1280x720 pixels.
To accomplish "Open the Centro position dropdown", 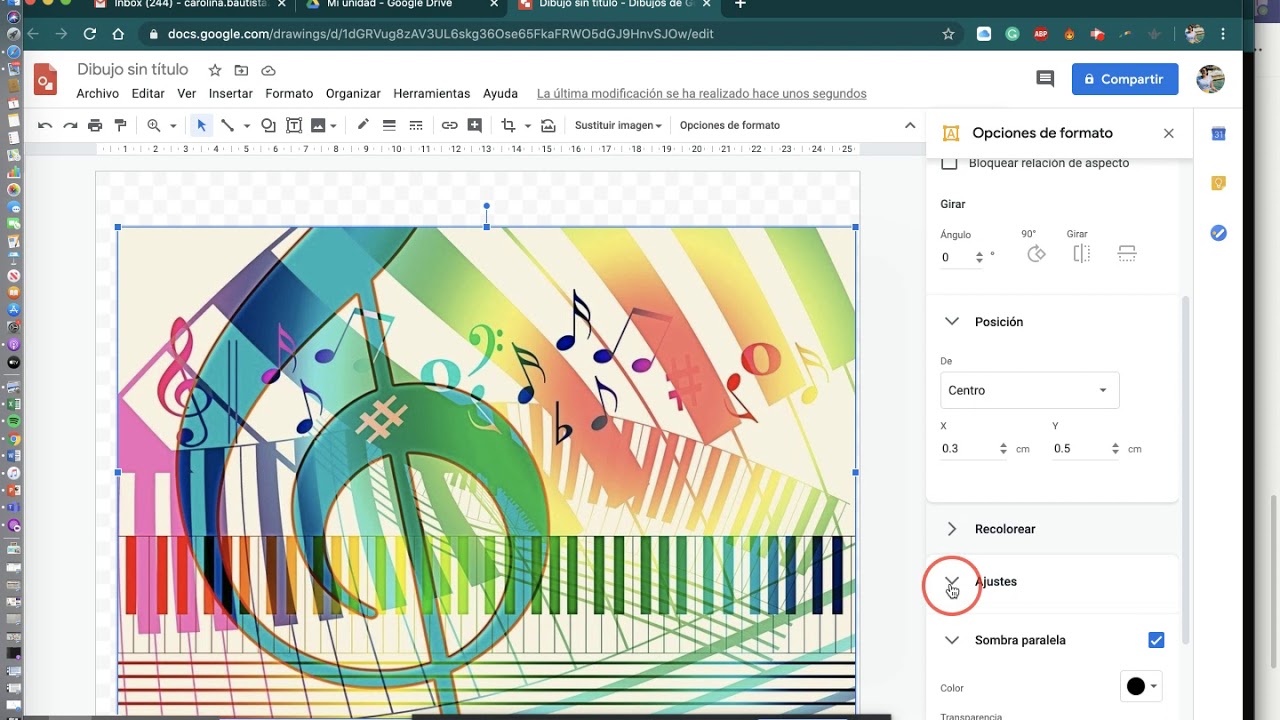I will tap(1029, 390).
